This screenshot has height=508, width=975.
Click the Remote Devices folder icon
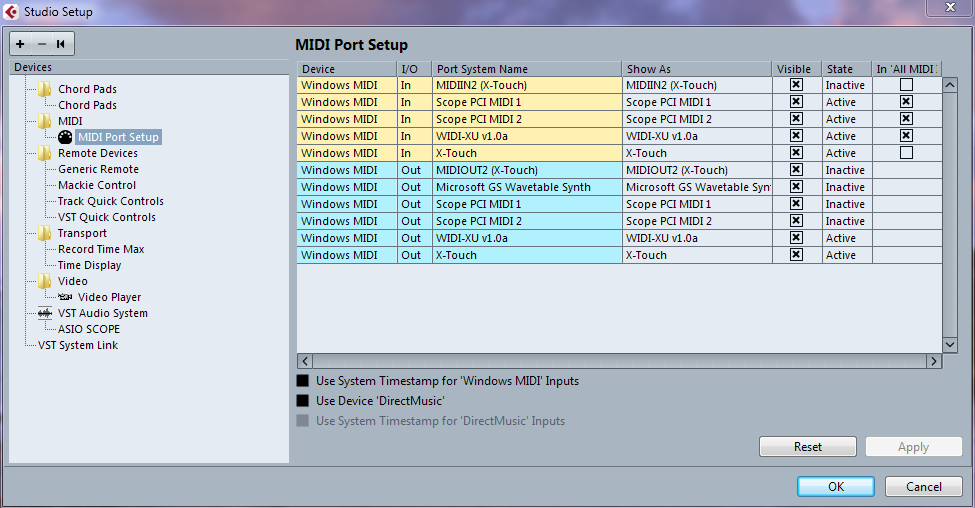(x=45, y=153)
